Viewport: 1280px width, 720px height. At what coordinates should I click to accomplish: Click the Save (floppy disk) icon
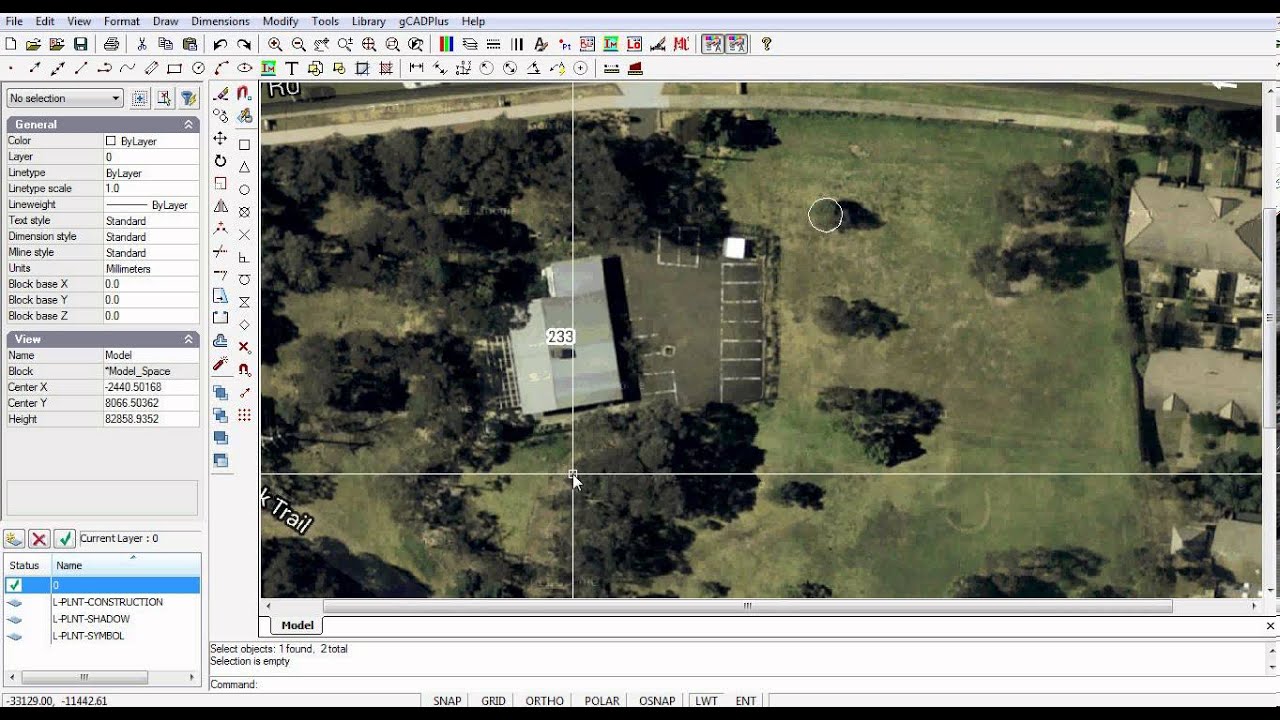(x=81, y=44)
